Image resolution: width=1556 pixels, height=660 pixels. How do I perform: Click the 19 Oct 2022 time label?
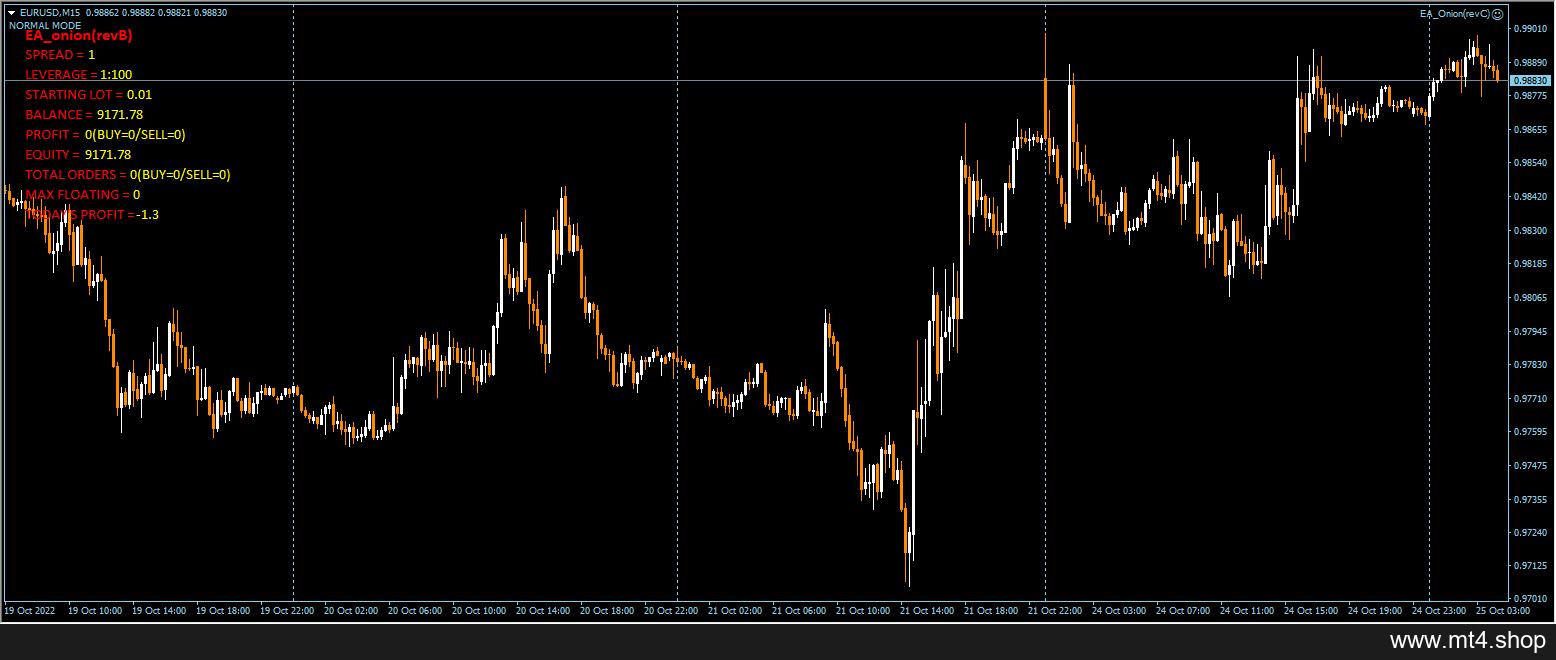(28, 610)
